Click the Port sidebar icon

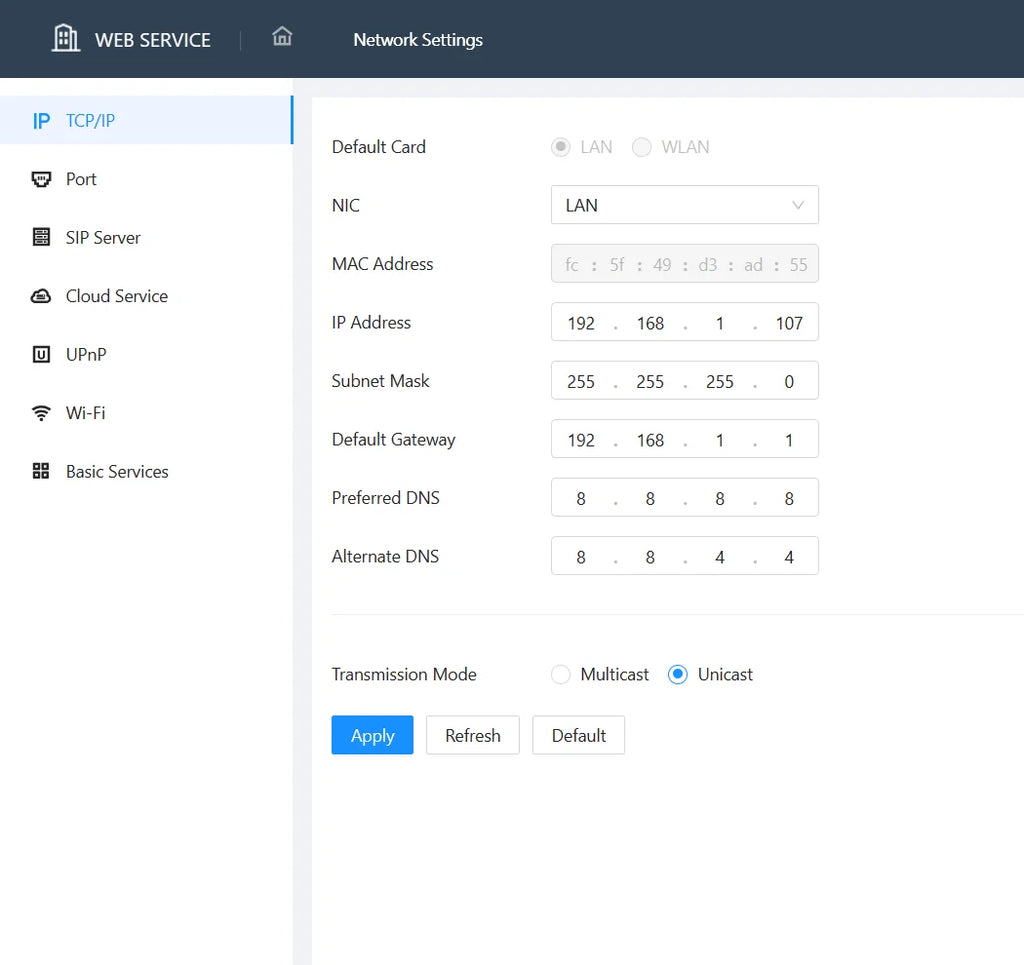coord(41,179)
